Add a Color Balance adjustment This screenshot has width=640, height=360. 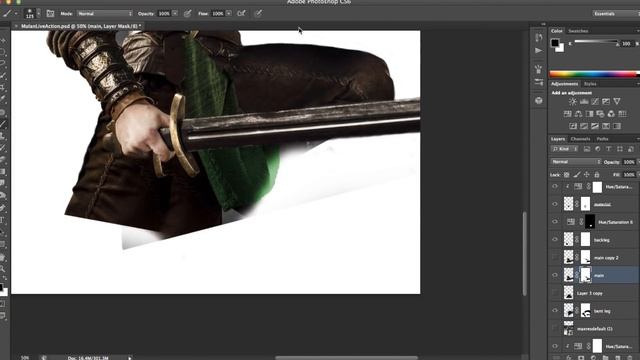tap(578, 114)
